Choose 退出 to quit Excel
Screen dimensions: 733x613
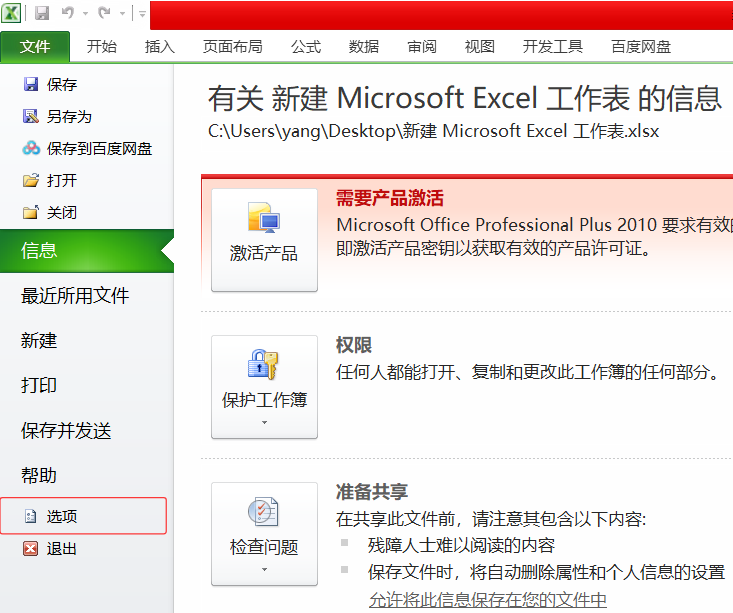[x=62, y=548]
